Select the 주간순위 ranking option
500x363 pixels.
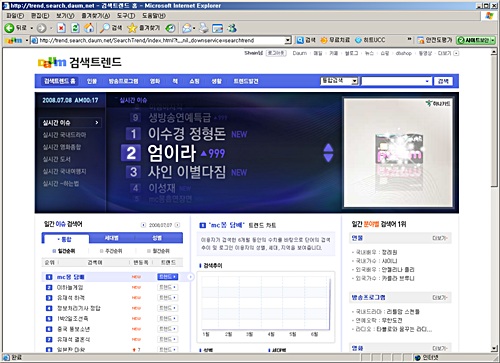(111, 251)
